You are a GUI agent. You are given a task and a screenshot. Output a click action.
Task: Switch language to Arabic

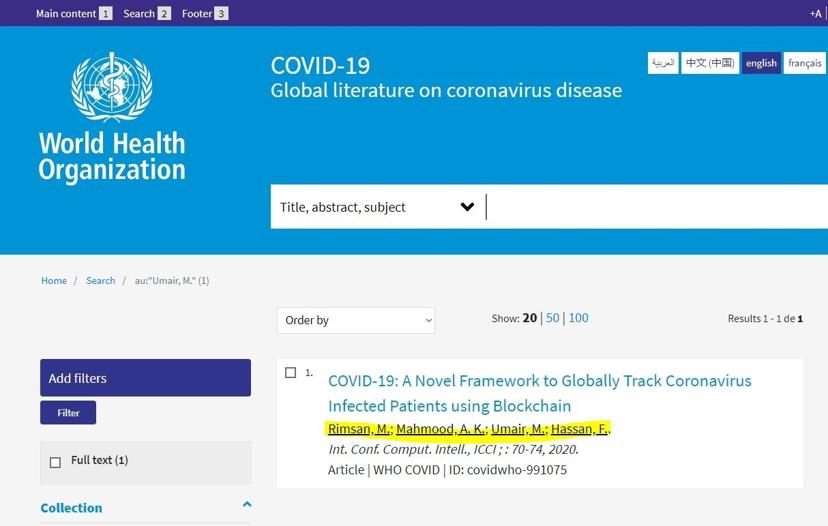click(663, 63)
